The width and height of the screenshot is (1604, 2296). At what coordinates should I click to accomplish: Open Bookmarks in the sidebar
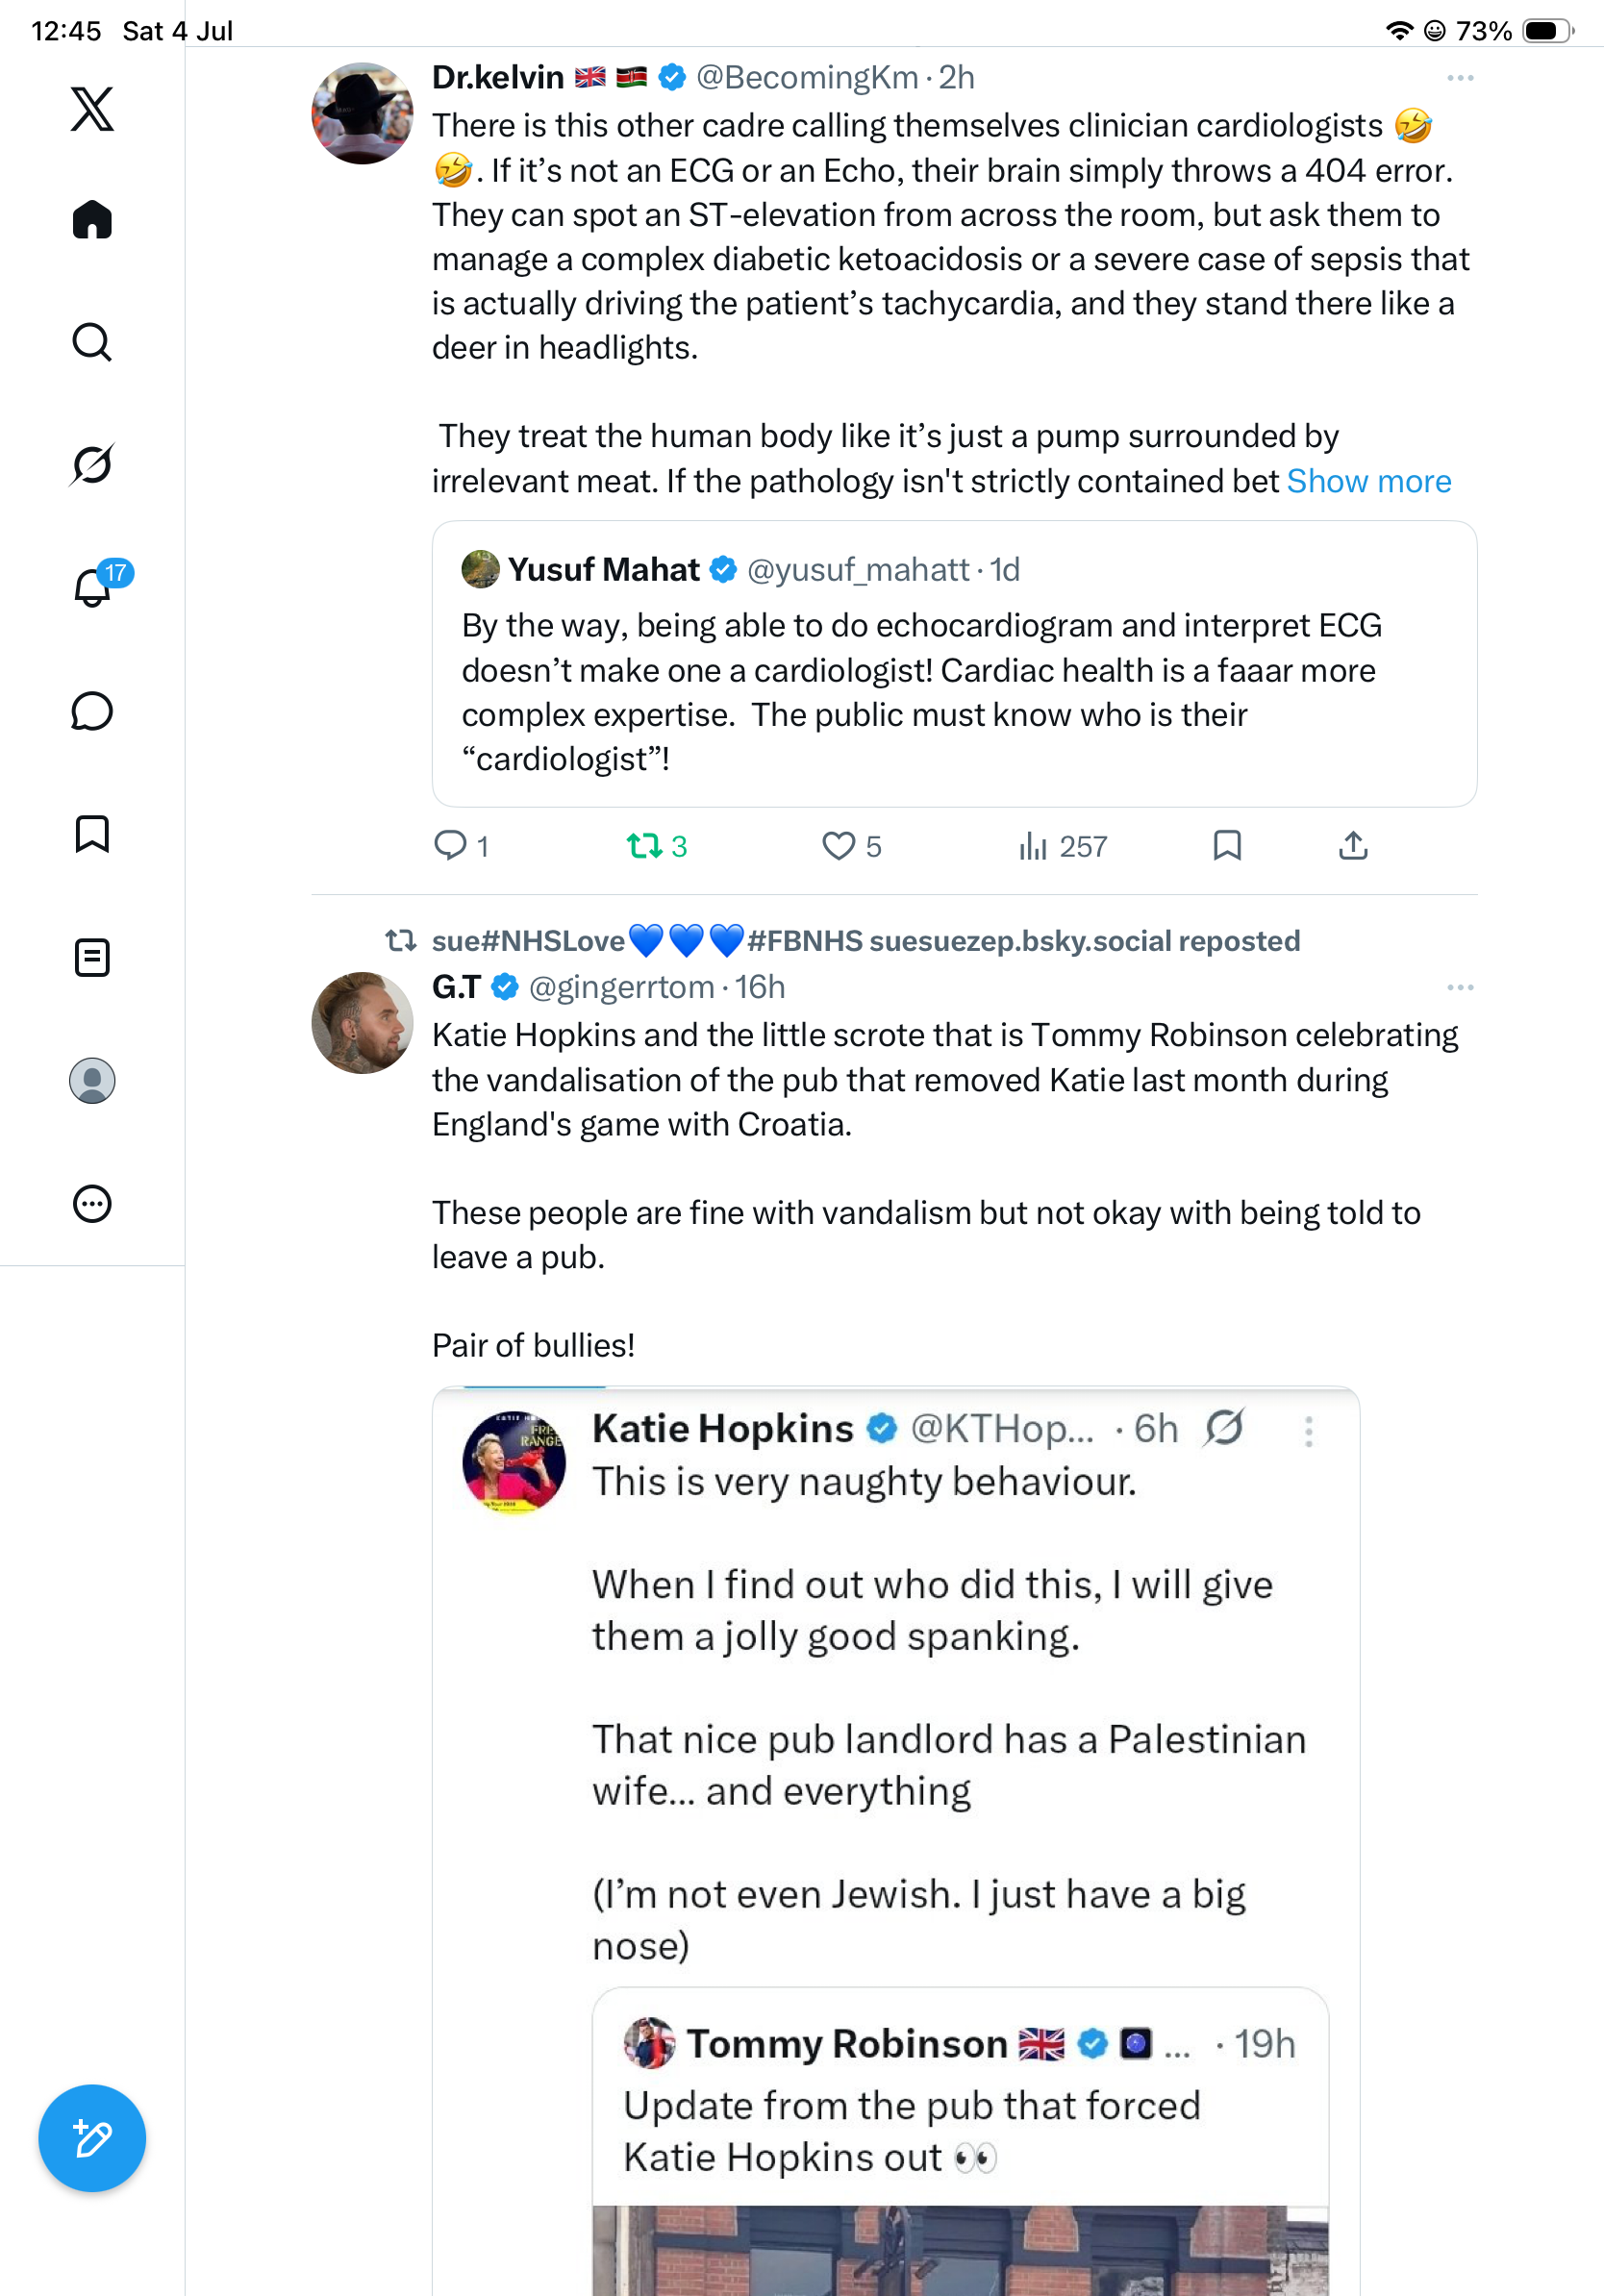click(x=92, y=834)
